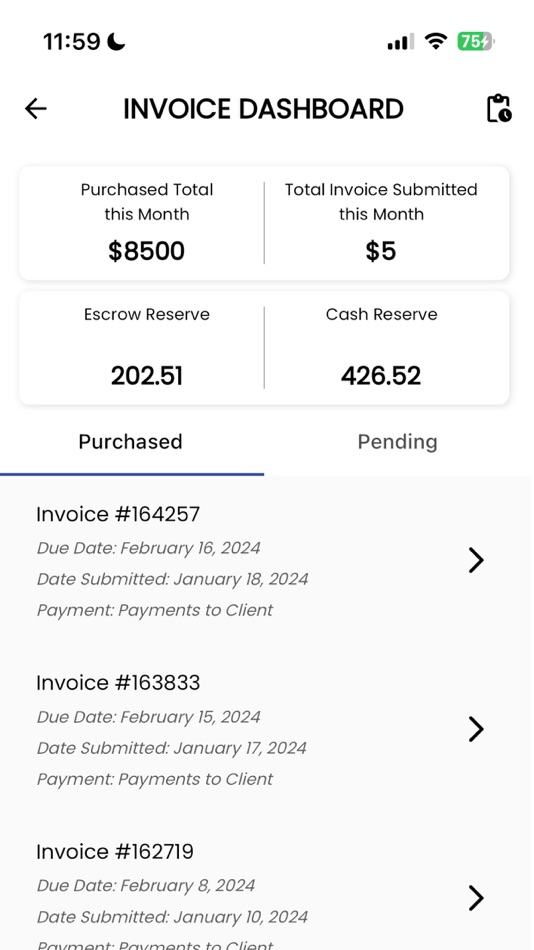Tap the Purchased Total $8500 amount
The image size is (534, 950).
click(x=147, y=251)
